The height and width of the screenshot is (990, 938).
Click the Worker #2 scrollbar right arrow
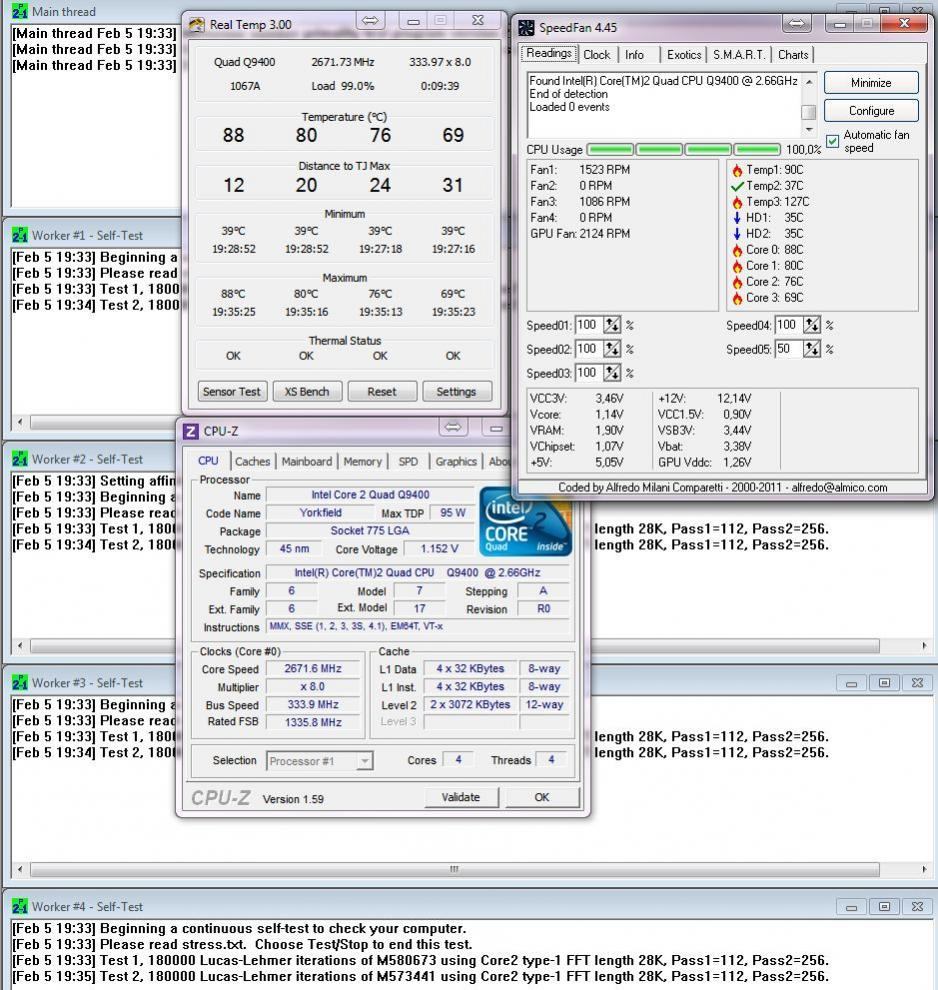pyautogui.click(x=925, y=646)
